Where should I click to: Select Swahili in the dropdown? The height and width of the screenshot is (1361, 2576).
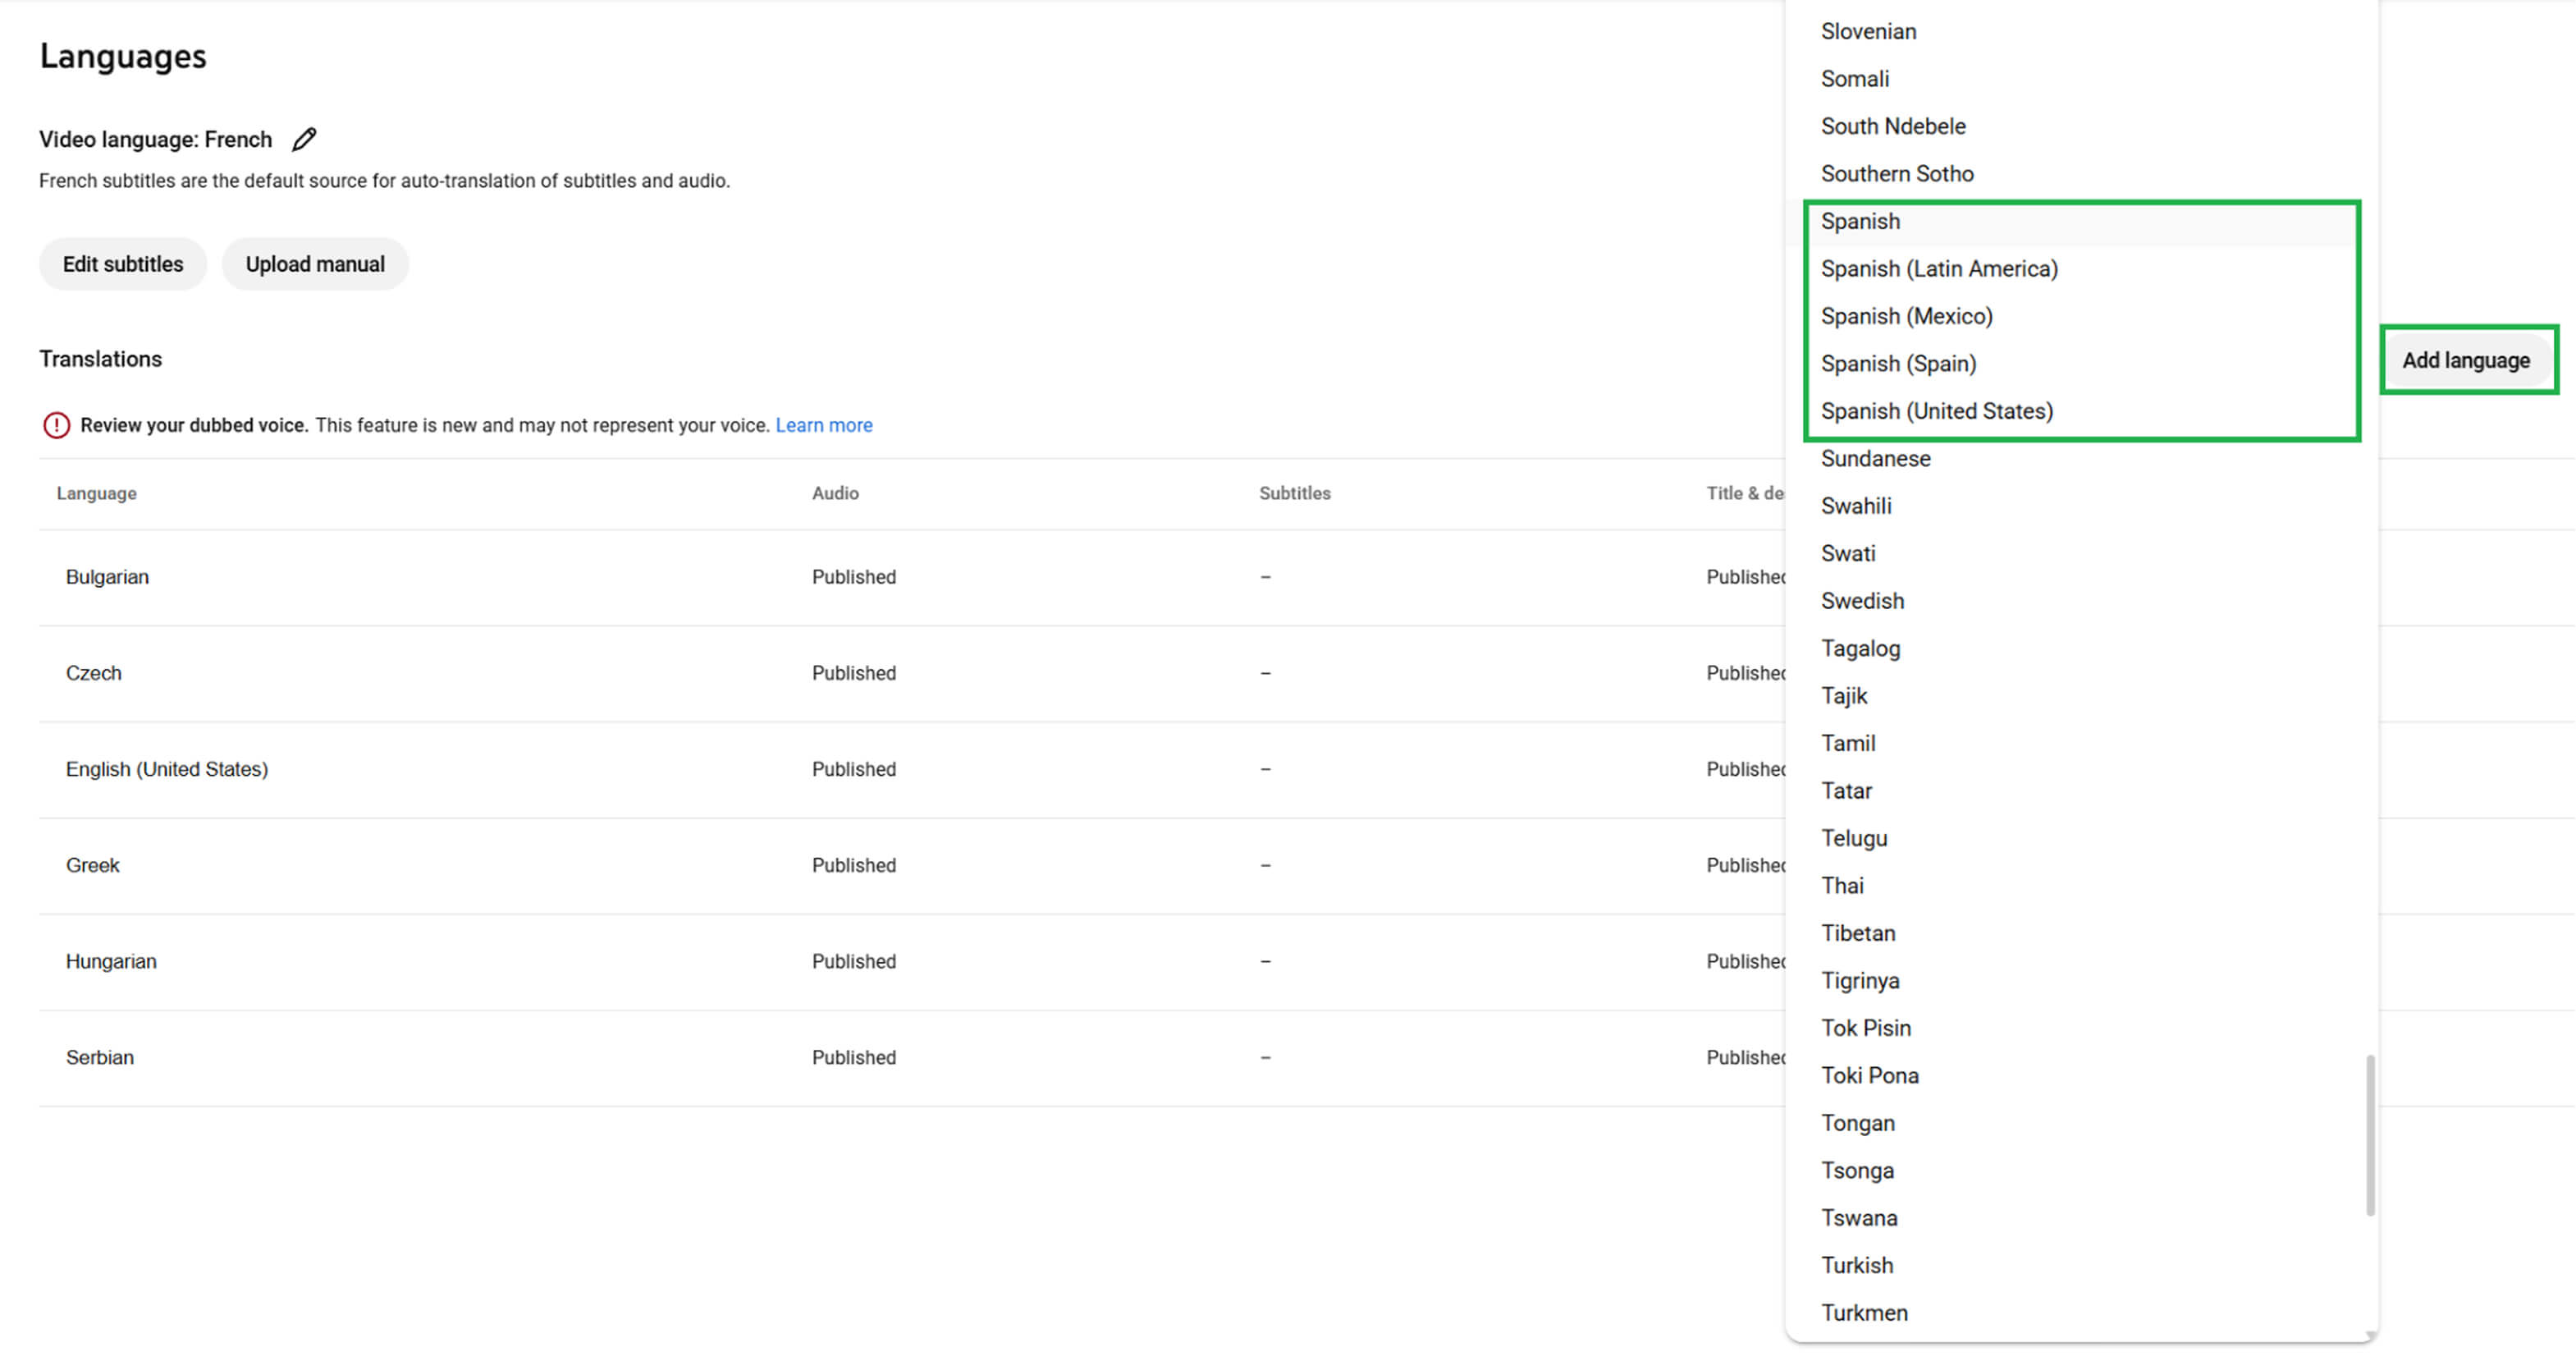point(2081,506)
